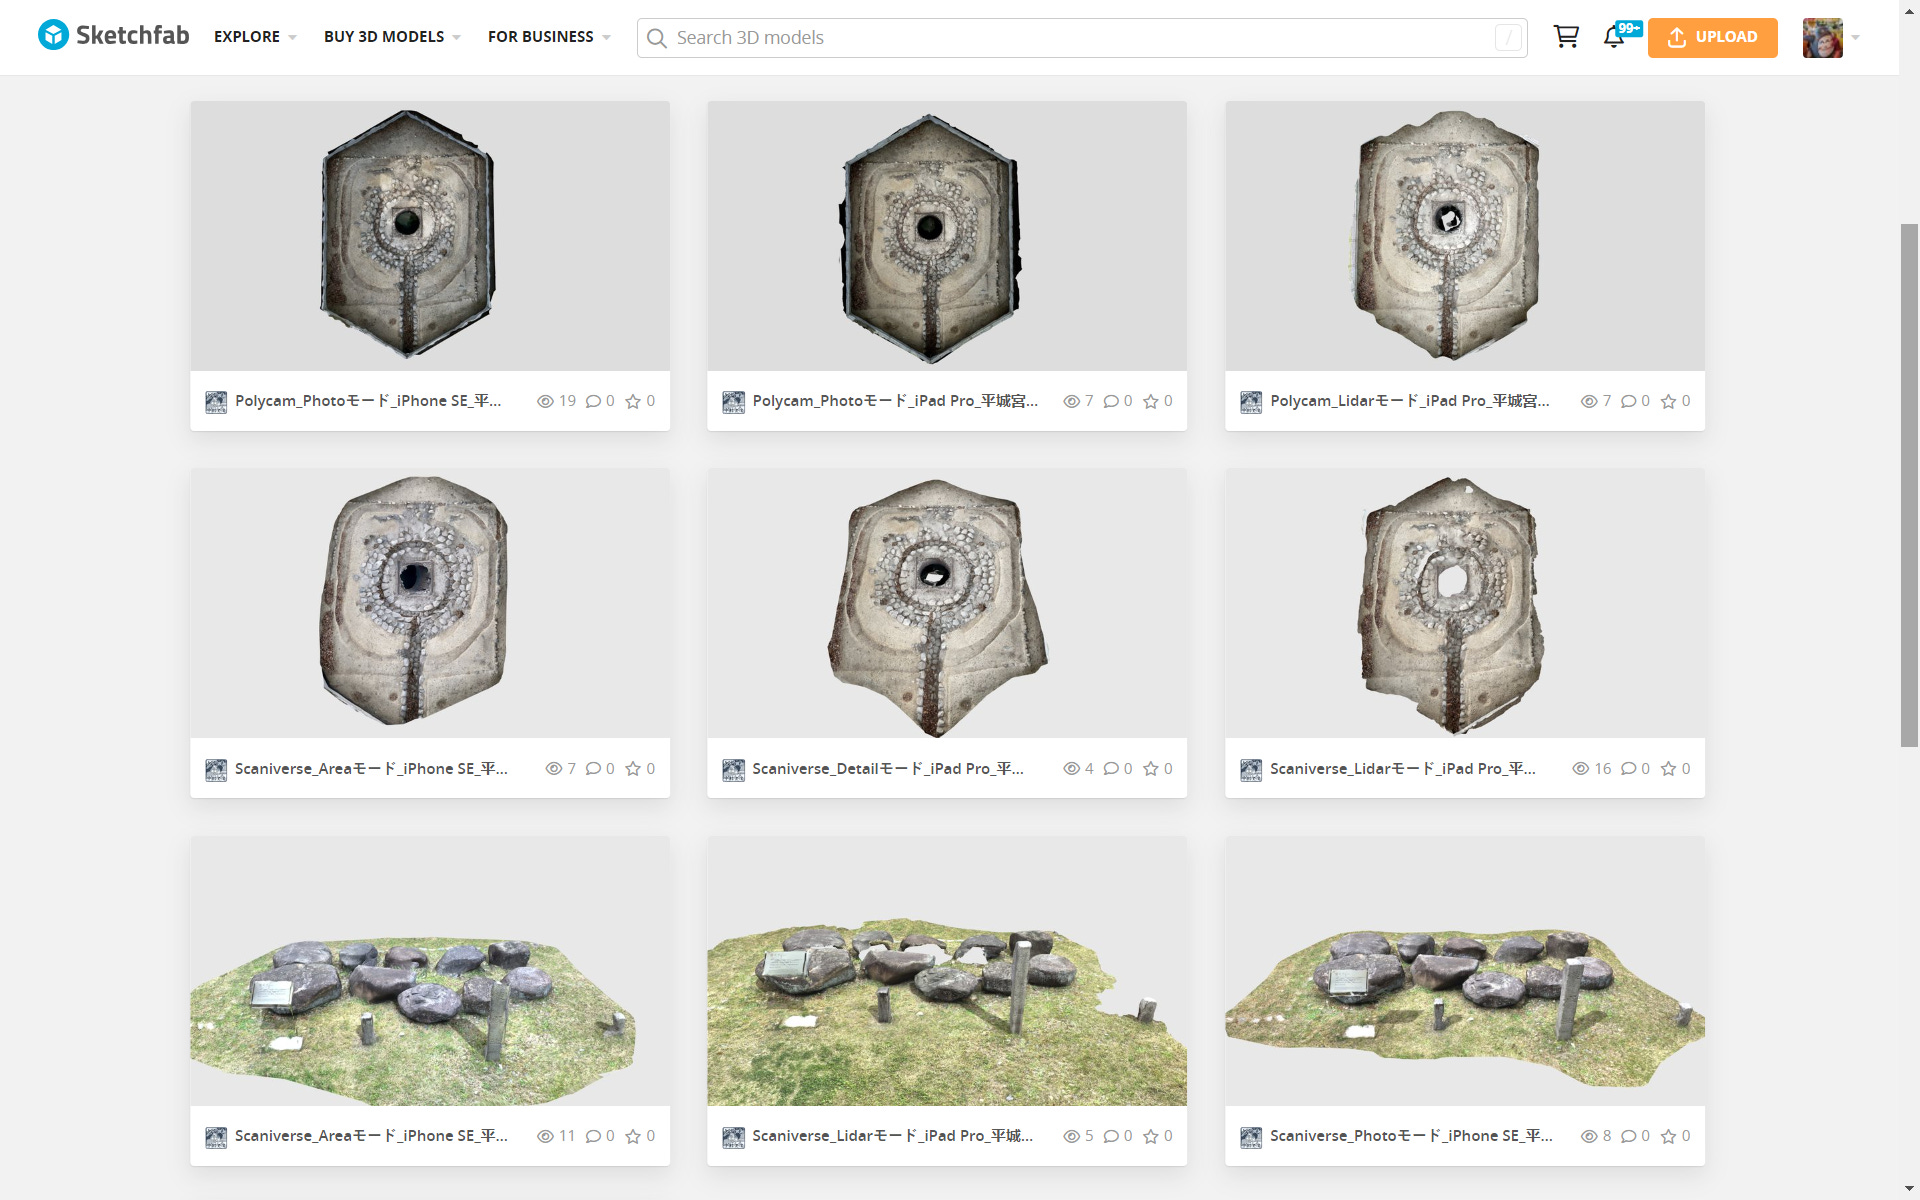Click the 16 views eye icon
Viewport: 1920px width, 1200px height.
pyautogui.click(x=1580, y=769)
